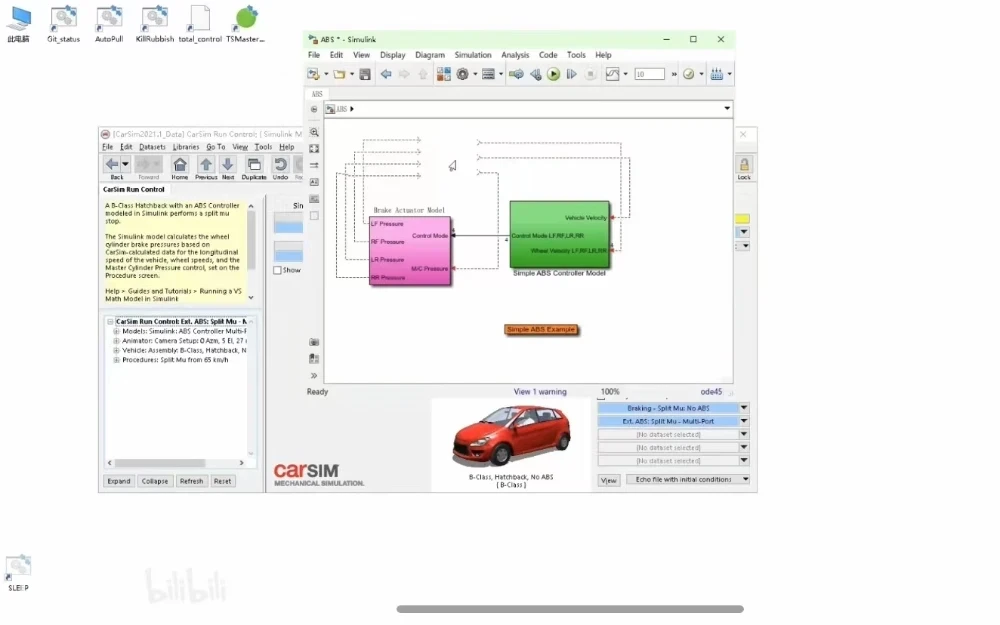Click the Refresh button
Viewport: 1000px width, 625px height.
(x=191, y=482)
